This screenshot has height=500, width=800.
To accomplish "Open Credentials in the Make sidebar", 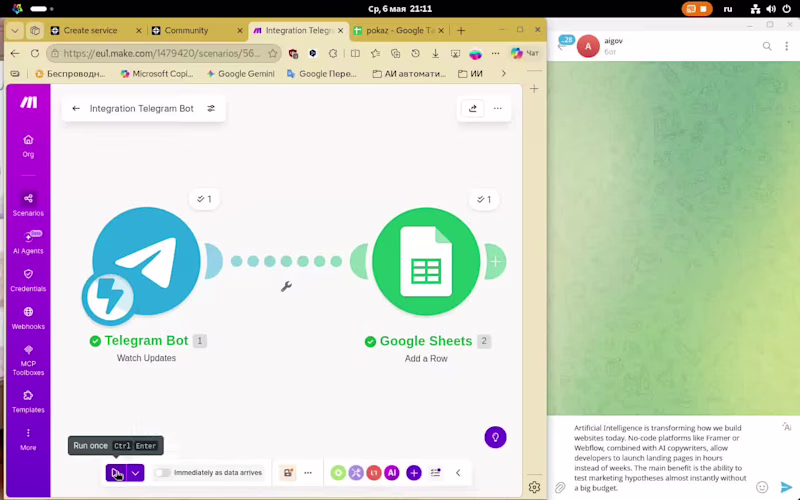I will [x=28, y=280].
